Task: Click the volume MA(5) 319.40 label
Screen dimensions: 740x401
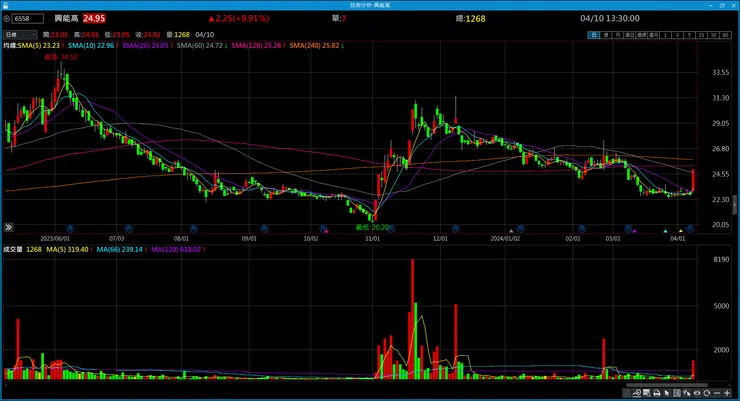Action: pos(67,249)
